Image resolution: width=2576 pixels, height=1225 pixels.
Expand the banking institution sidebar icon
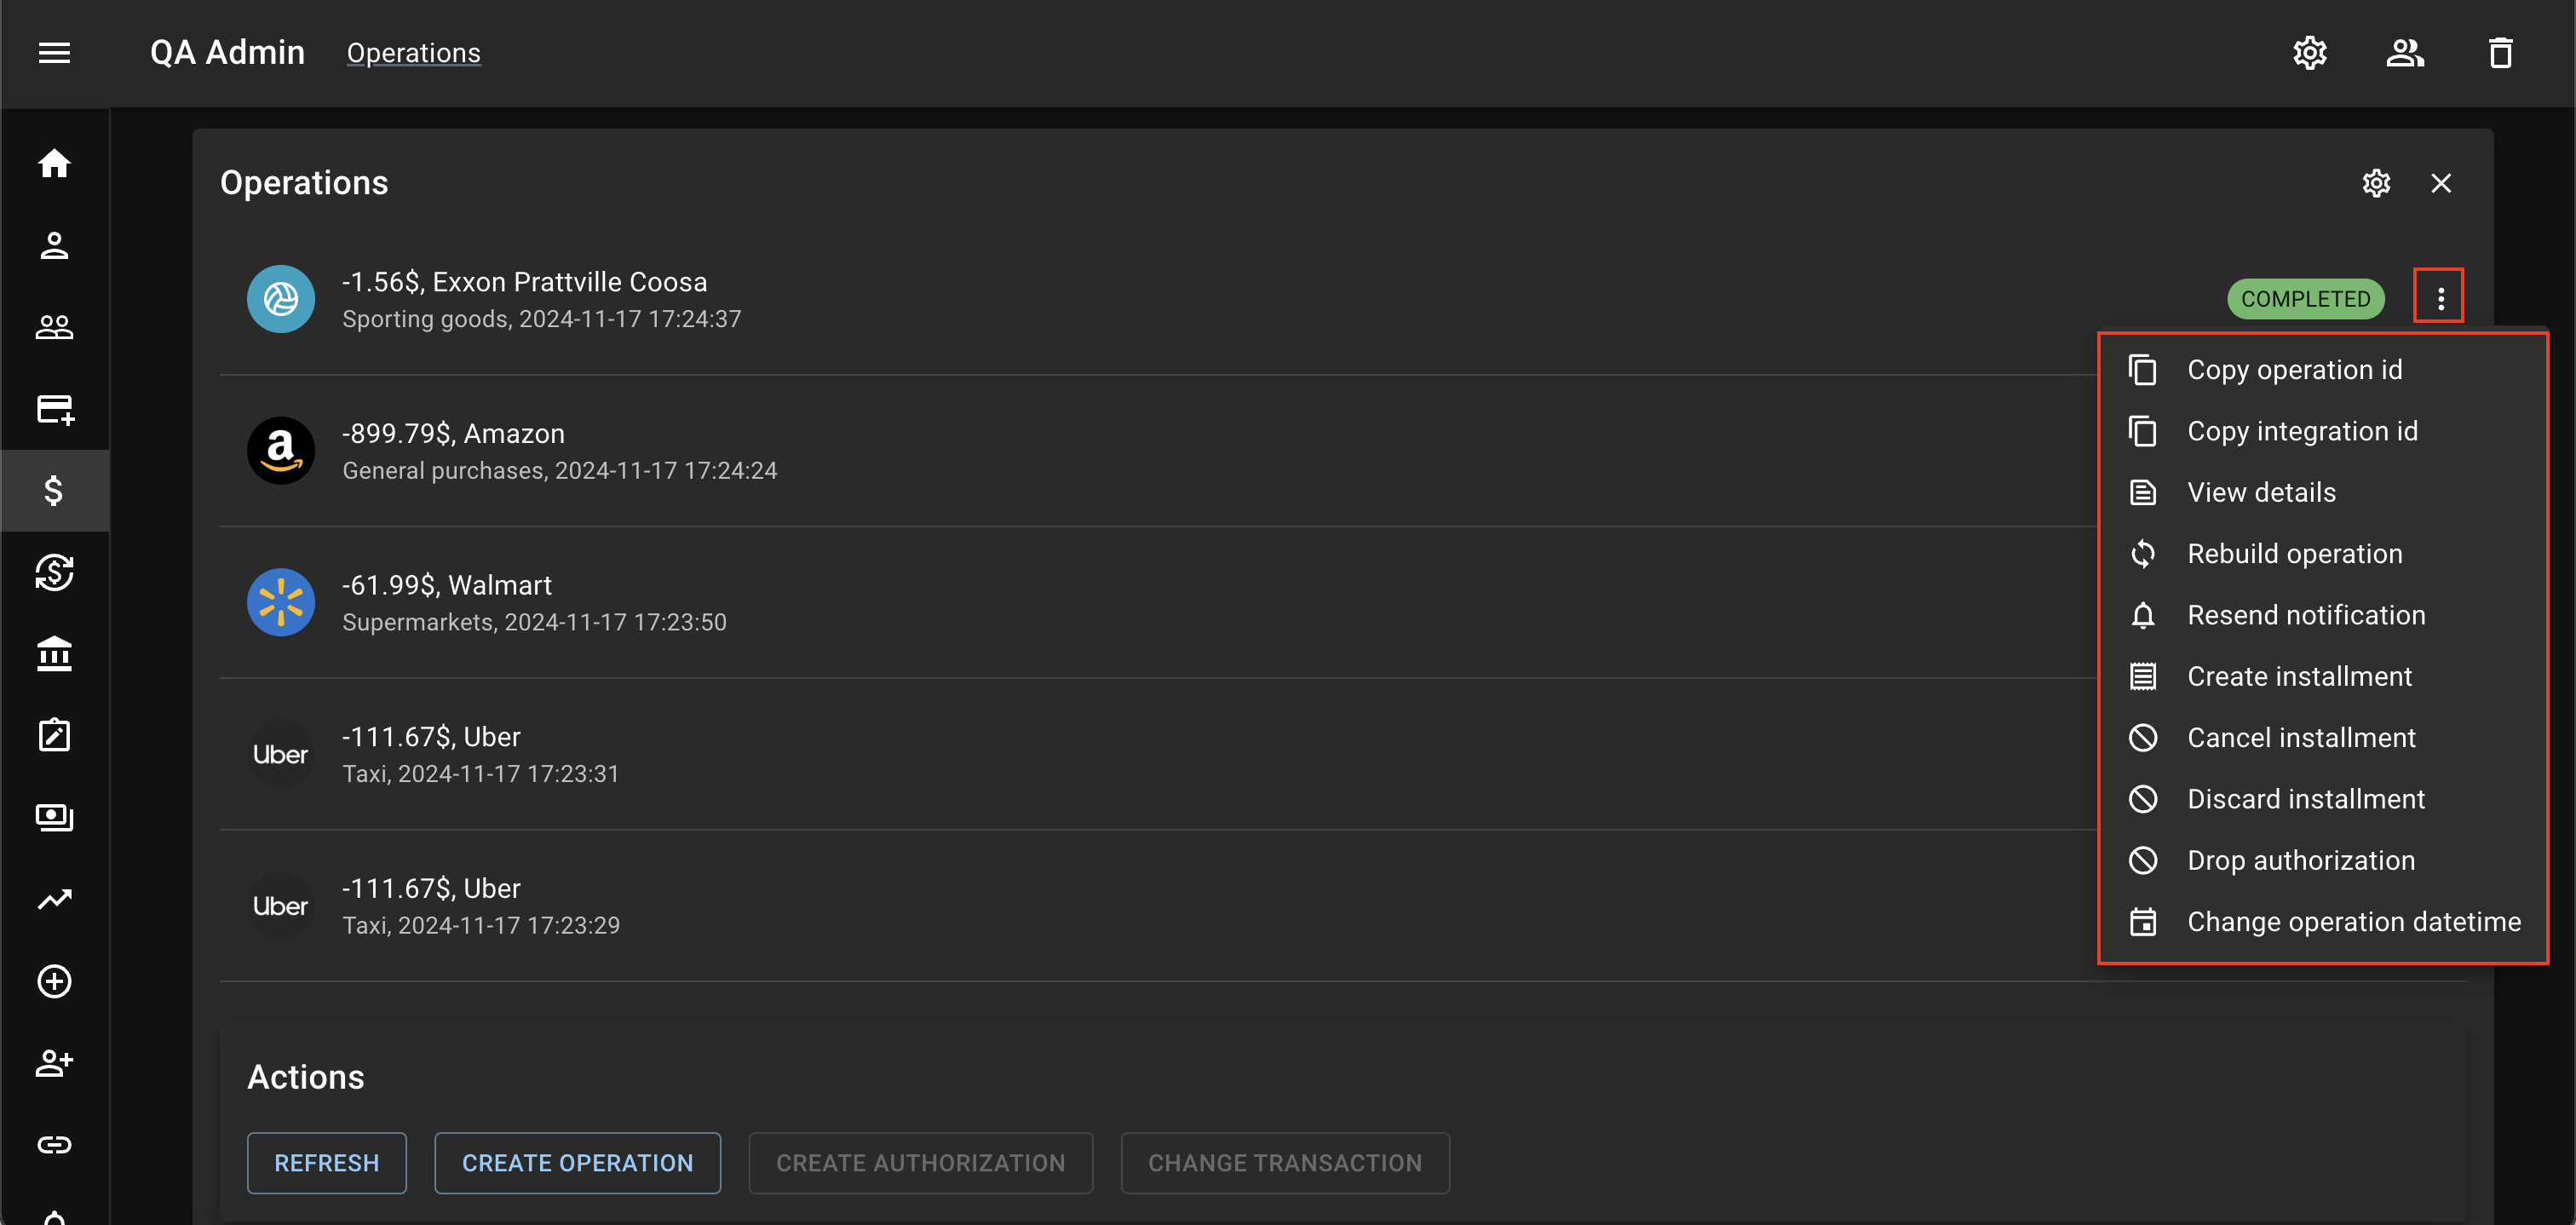pyautogui.click(x=55, y=652)
